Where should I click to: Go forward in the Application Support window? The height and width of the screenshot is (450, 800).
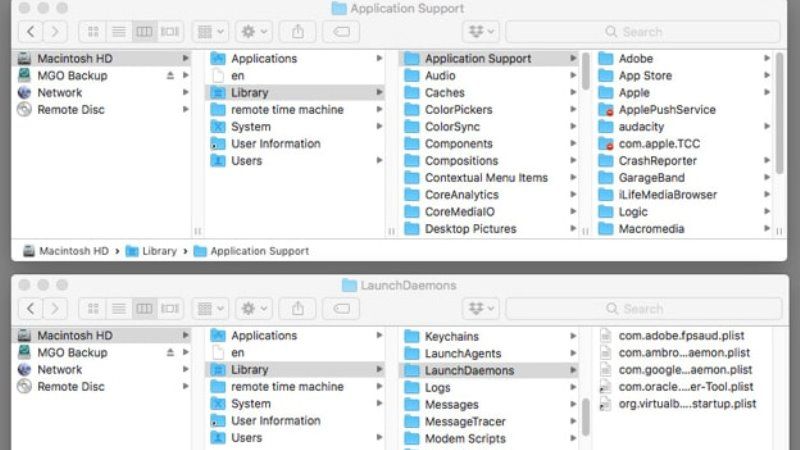pos(55,32)
